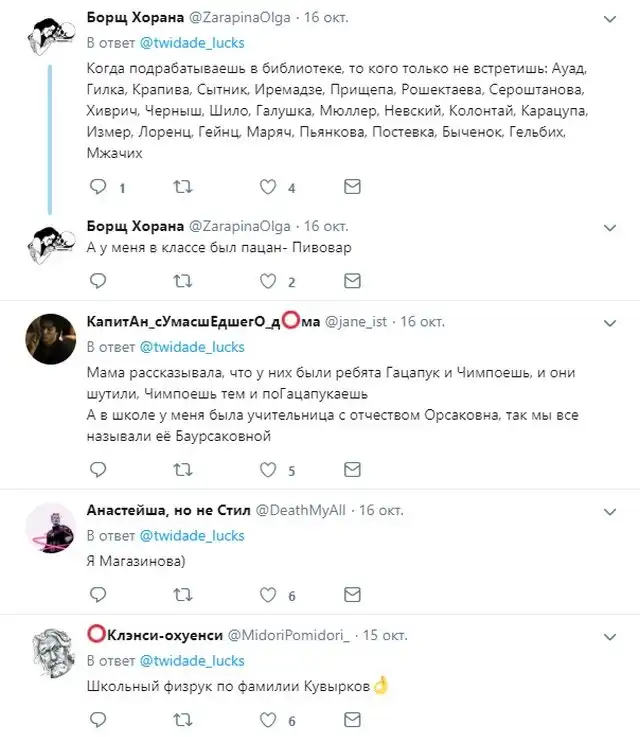640x737 pixels.
Task: Like the Гацапук и Чимпоешь tweet
Action: click(x=268, y=470)
